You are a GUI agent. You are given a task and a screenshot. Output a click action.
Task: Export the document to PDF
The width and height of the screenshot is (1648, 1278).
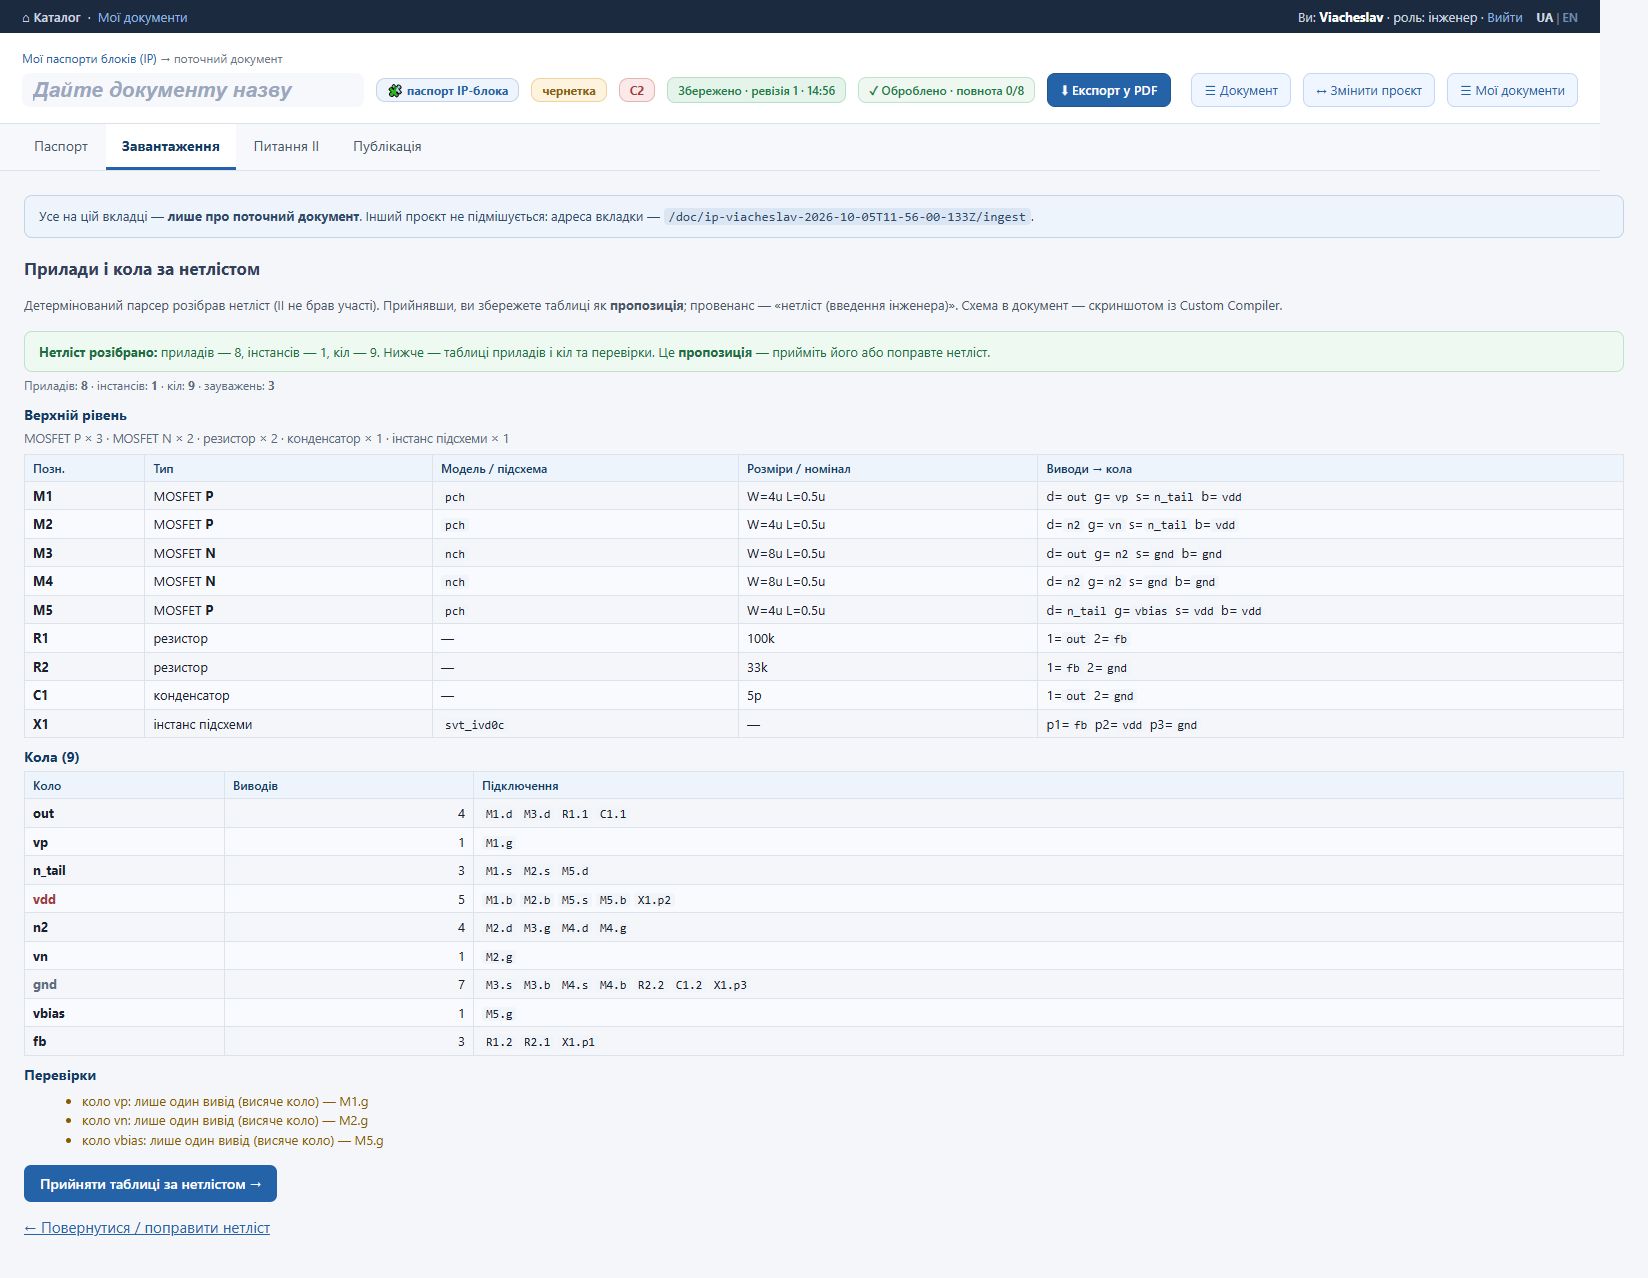(x=1109, y=90)
